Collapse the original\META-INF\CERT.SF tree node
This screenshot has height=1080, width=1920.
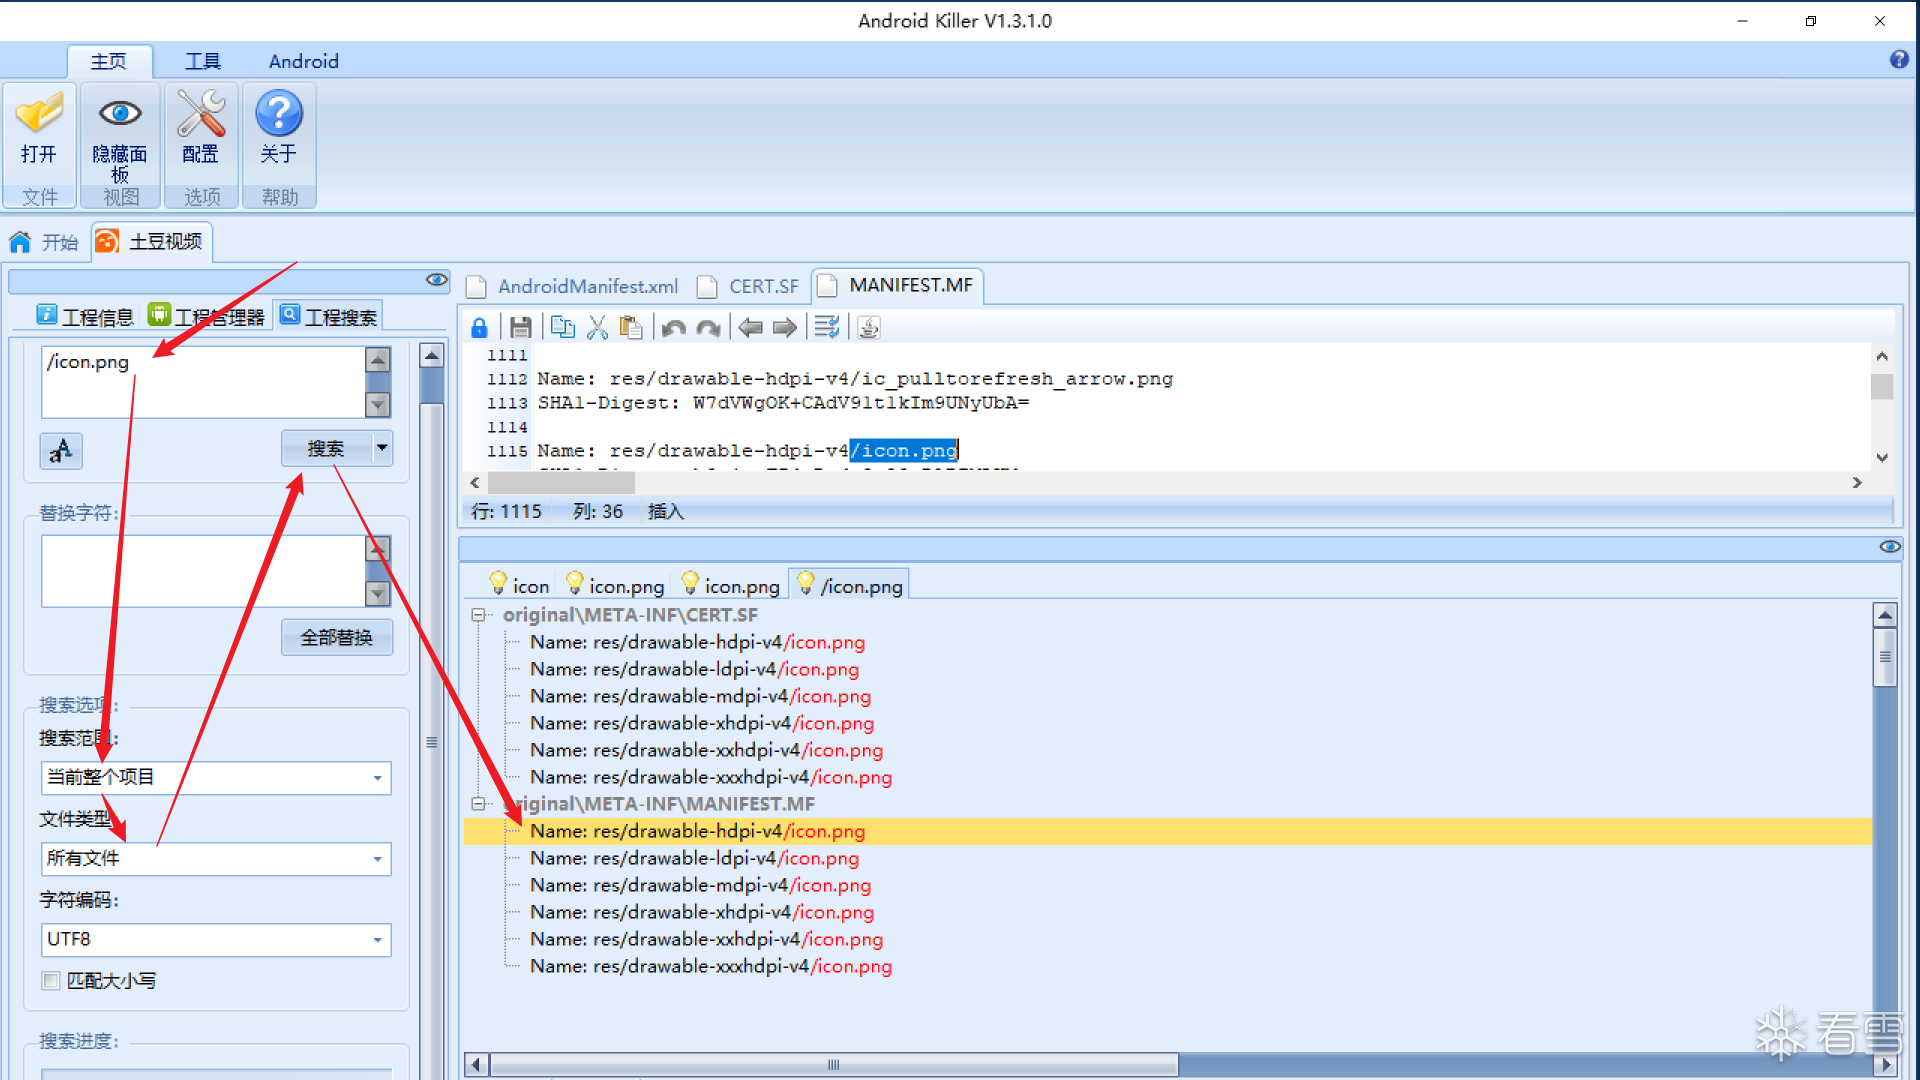(479, 615)
